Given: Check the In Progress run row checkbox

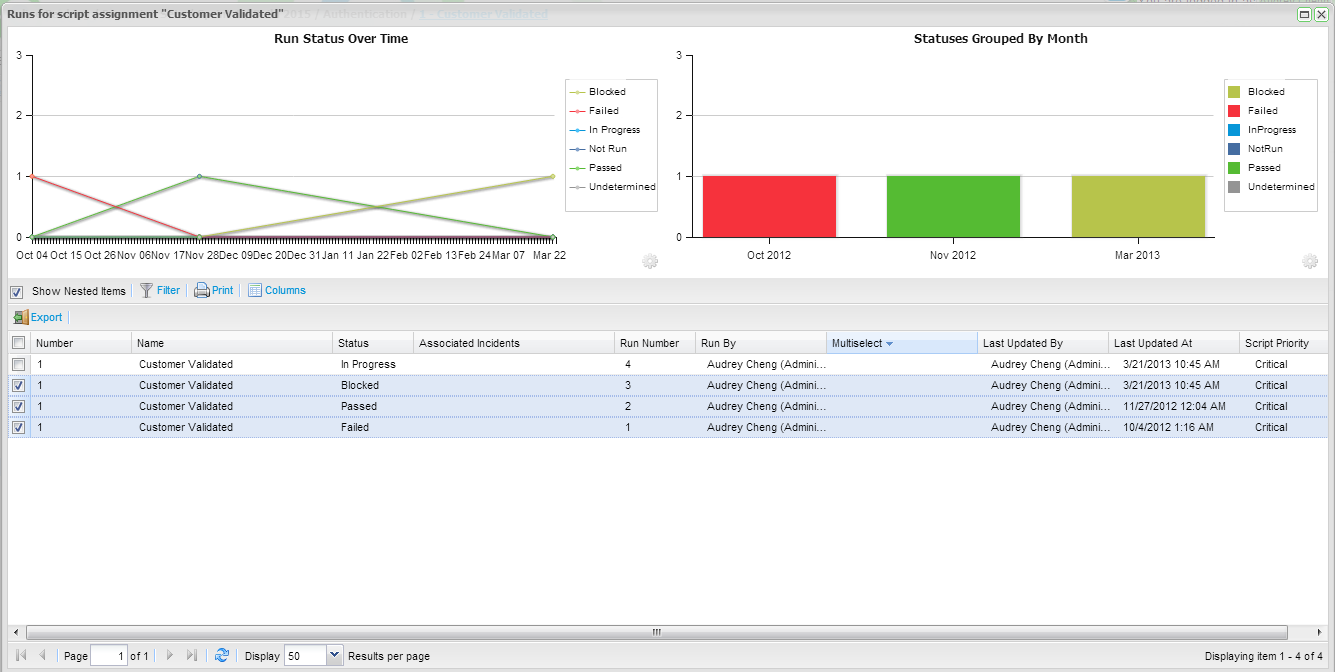Looking at the screenshot, I should (18, 365).
